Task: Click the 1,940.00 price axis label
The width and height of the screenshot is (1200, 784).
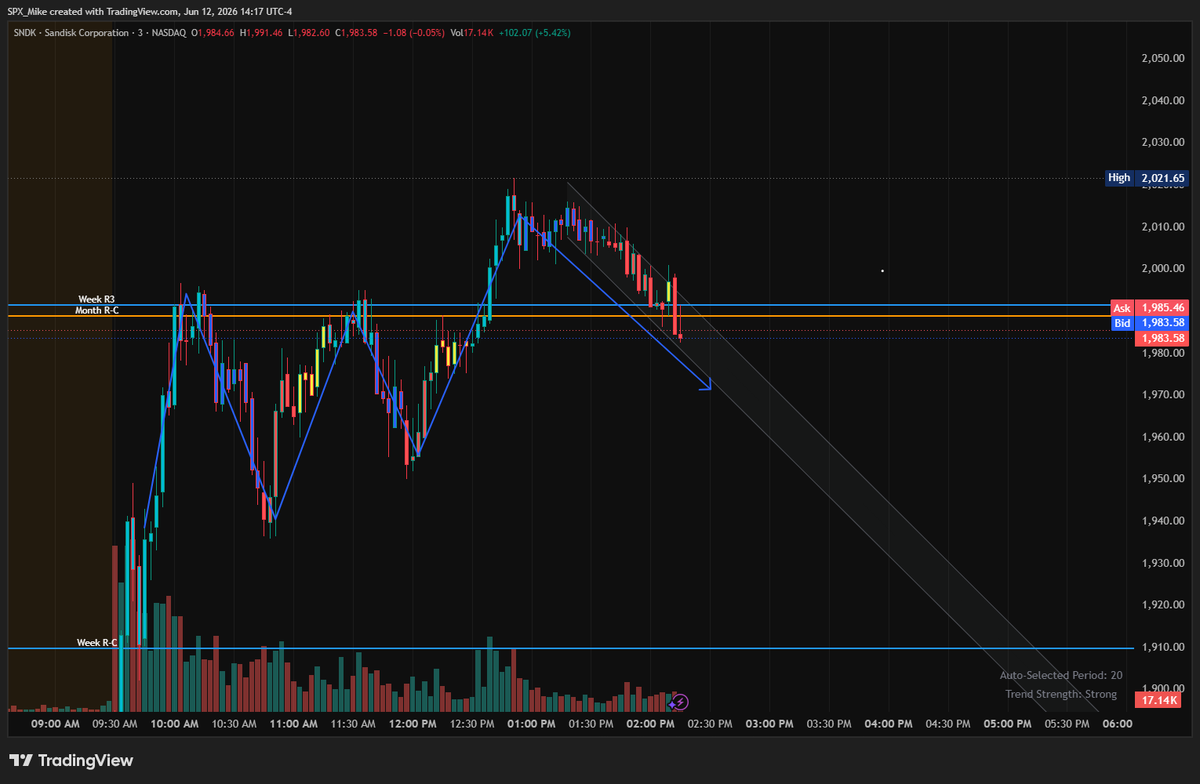Action: 1163,521
